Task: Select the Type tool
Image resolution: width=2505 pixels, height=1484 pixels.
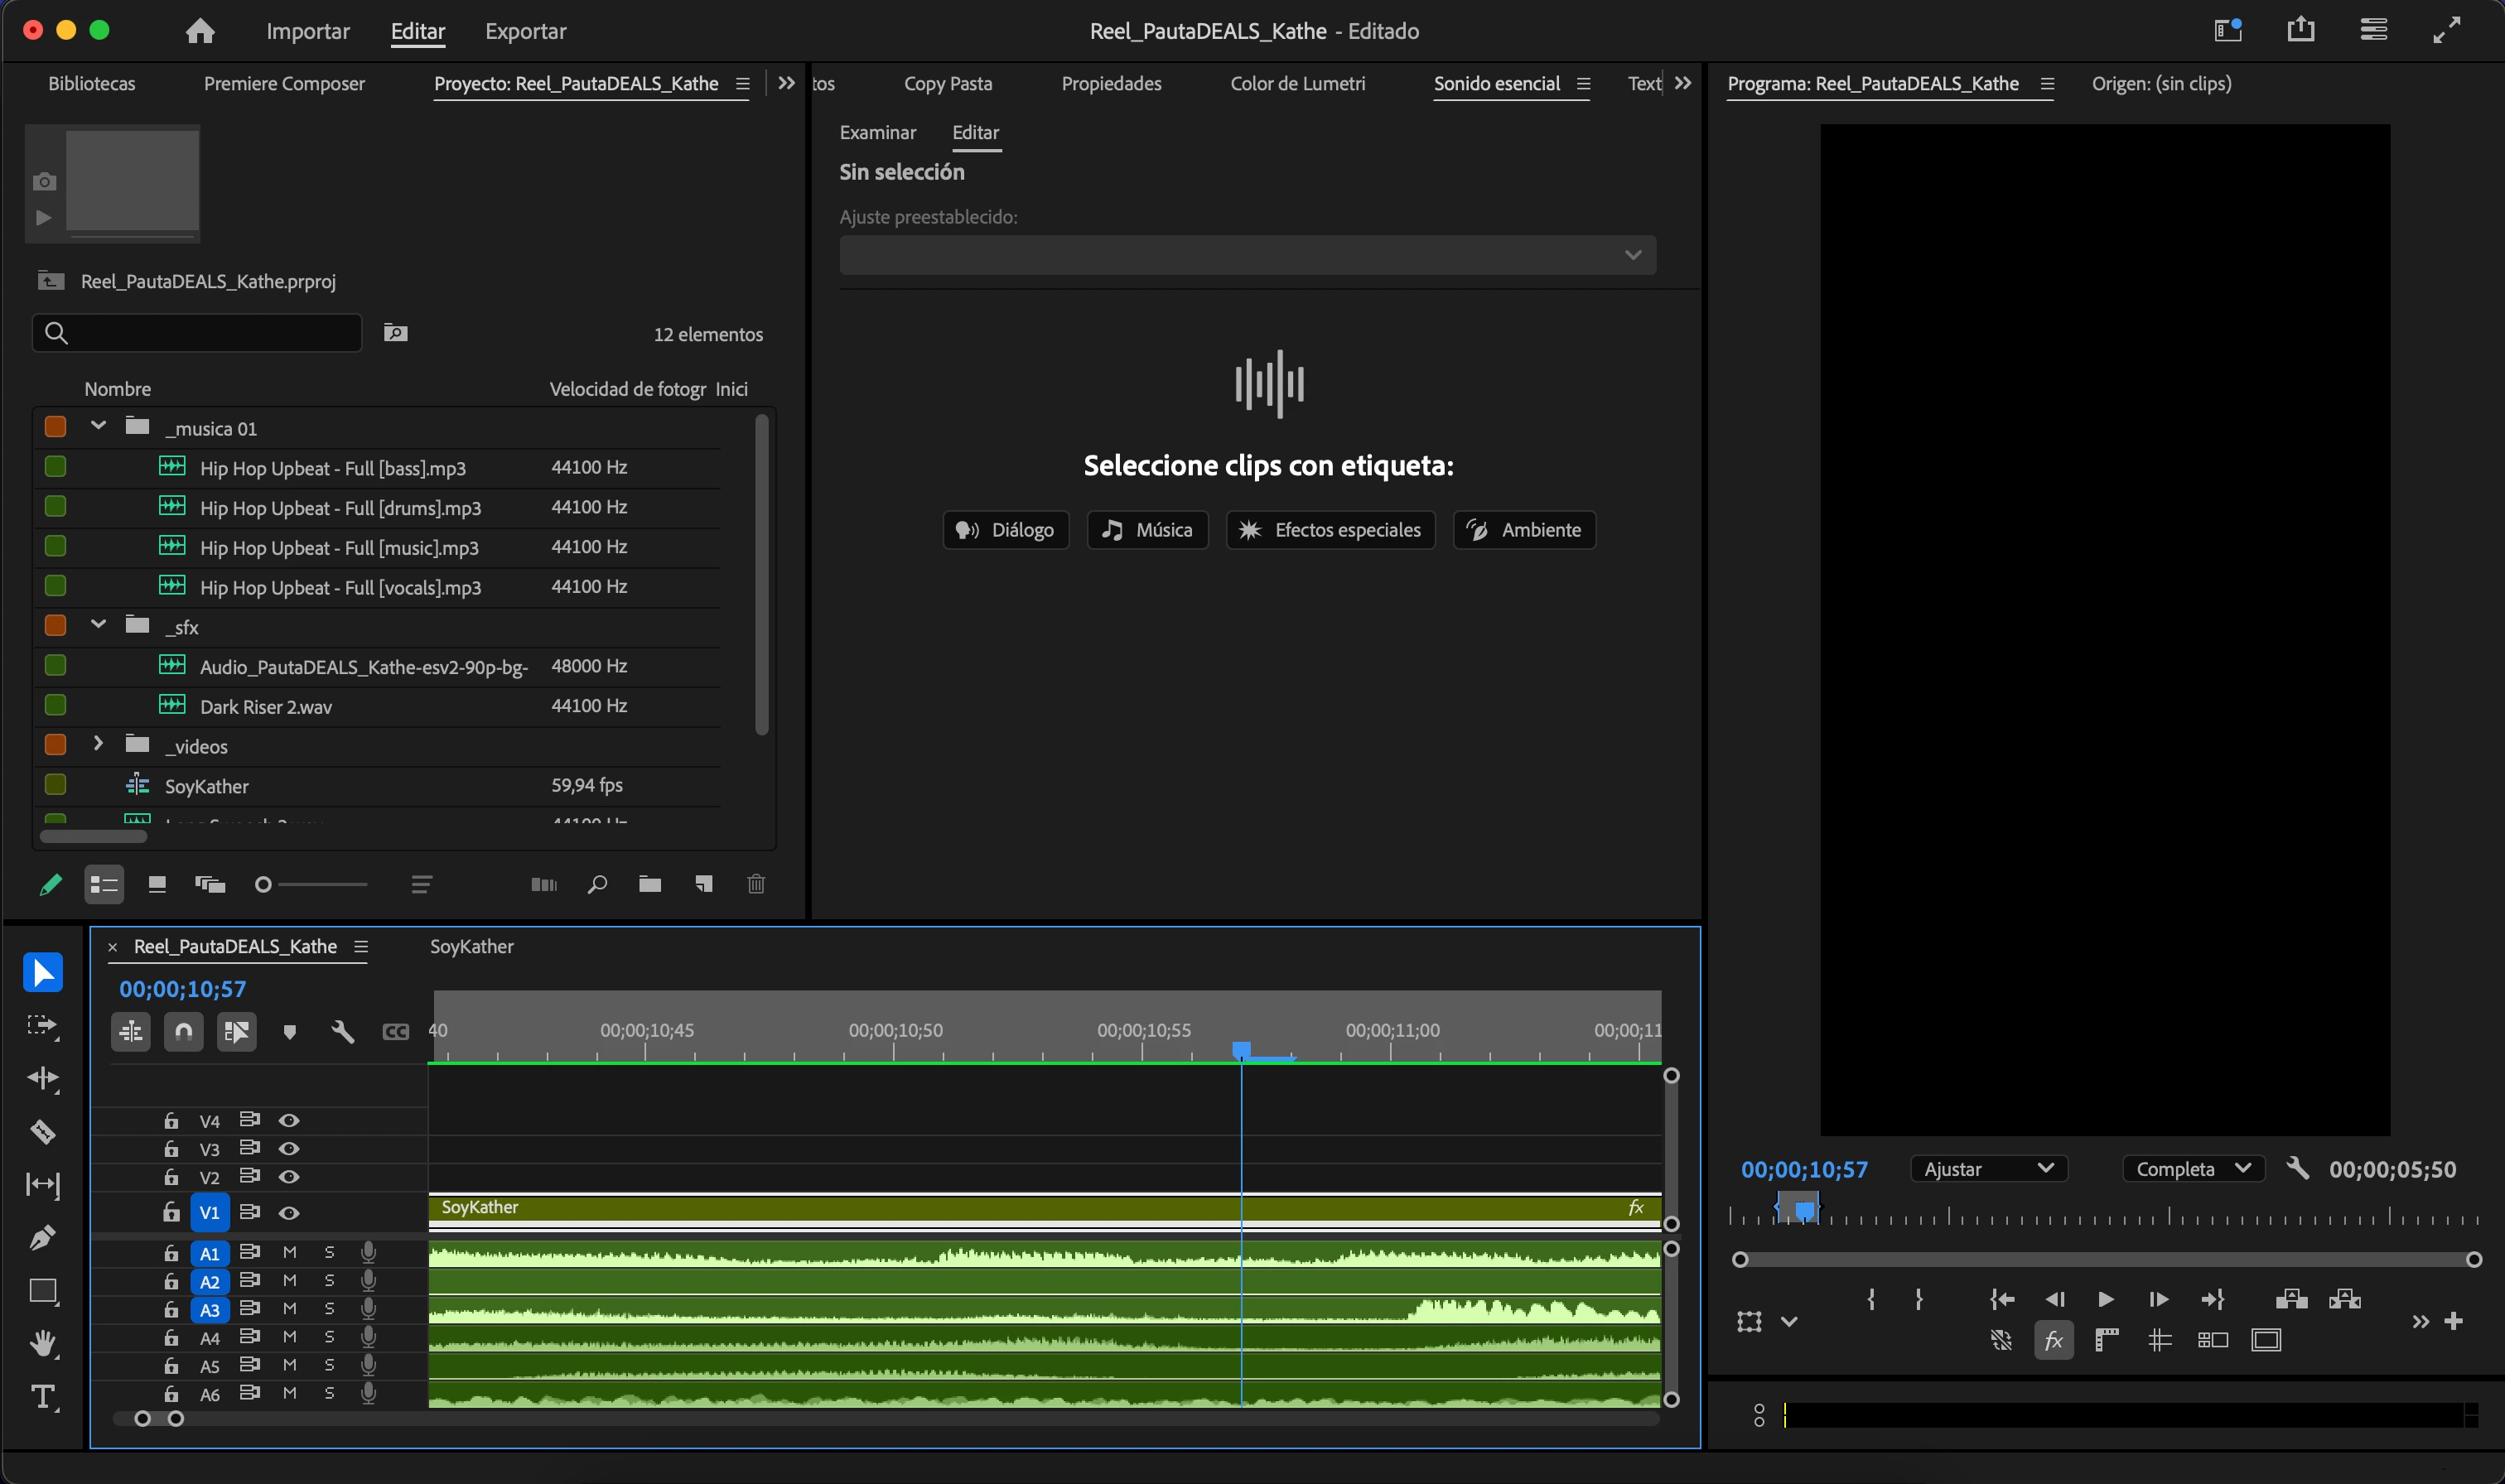Action: point(42,1397)
